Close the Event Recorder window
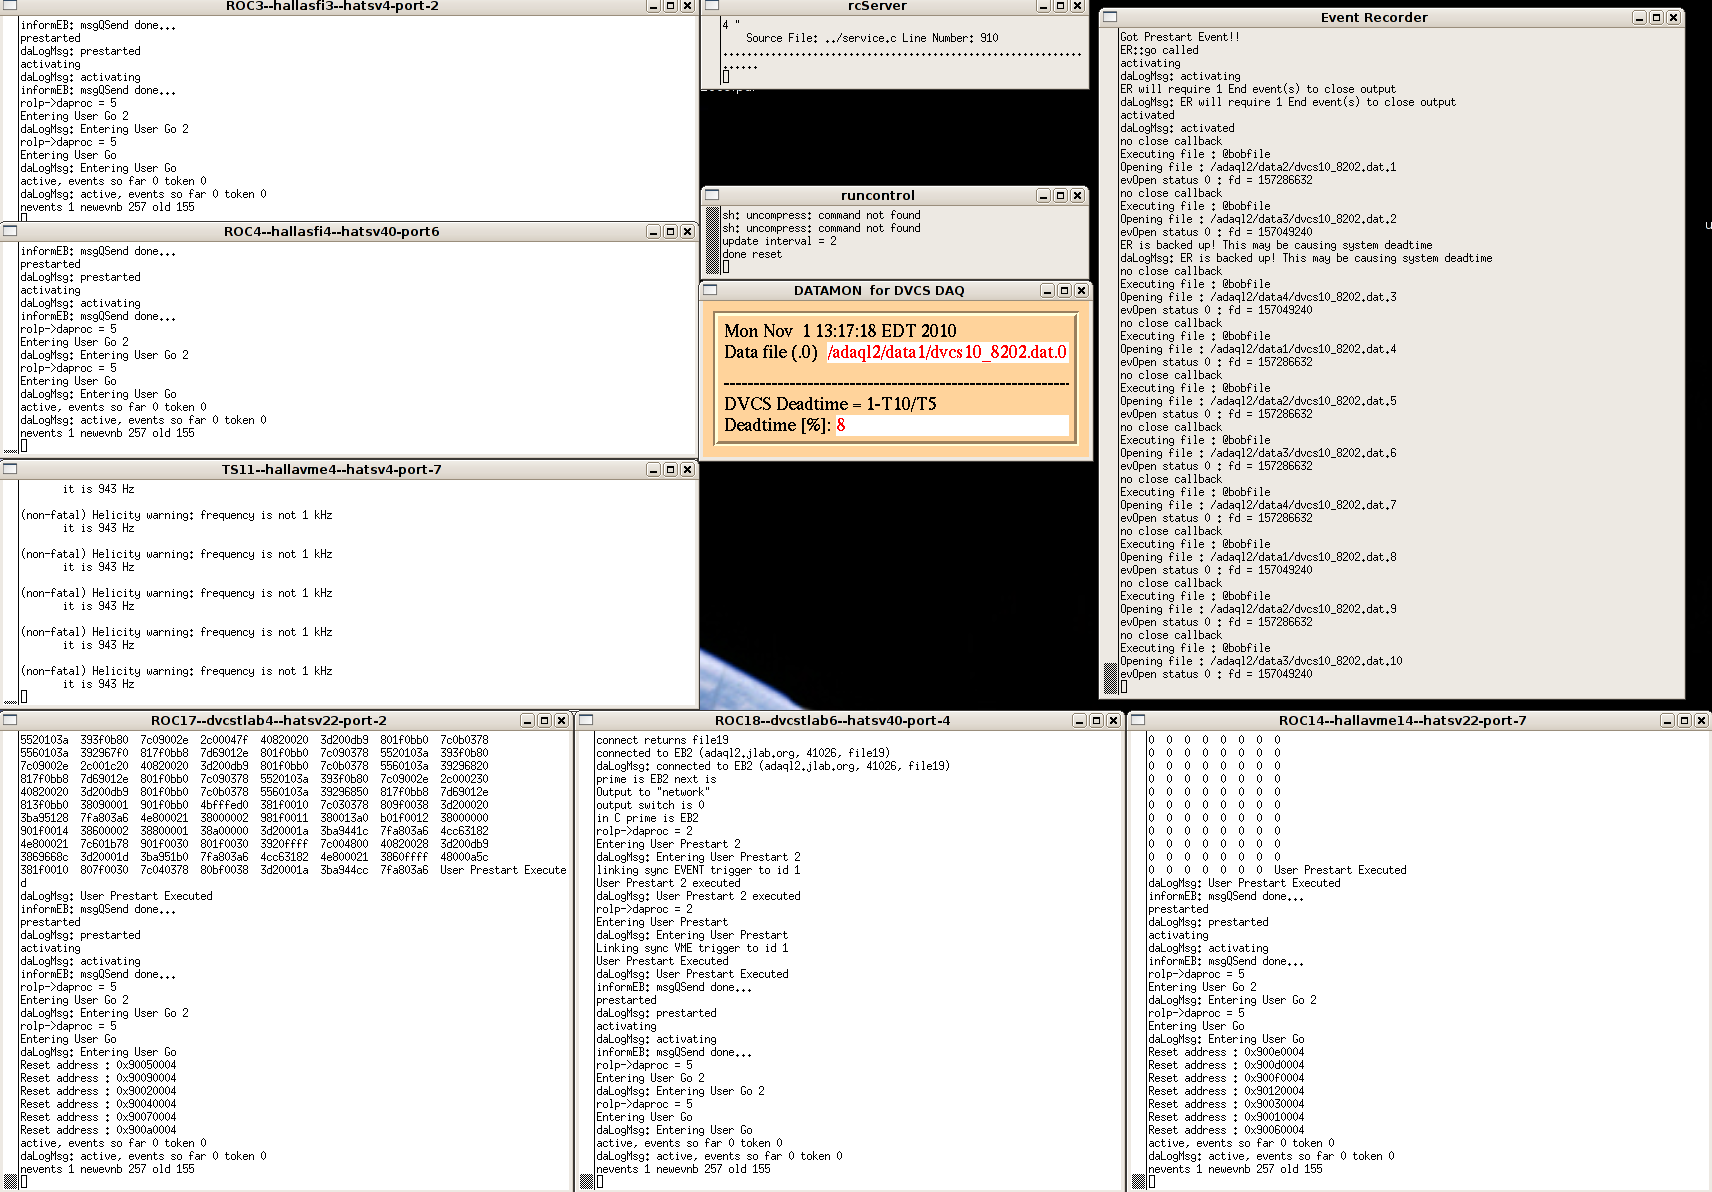The width and height of the screenshot is (1712, 1192). (x=1673, y=17)
